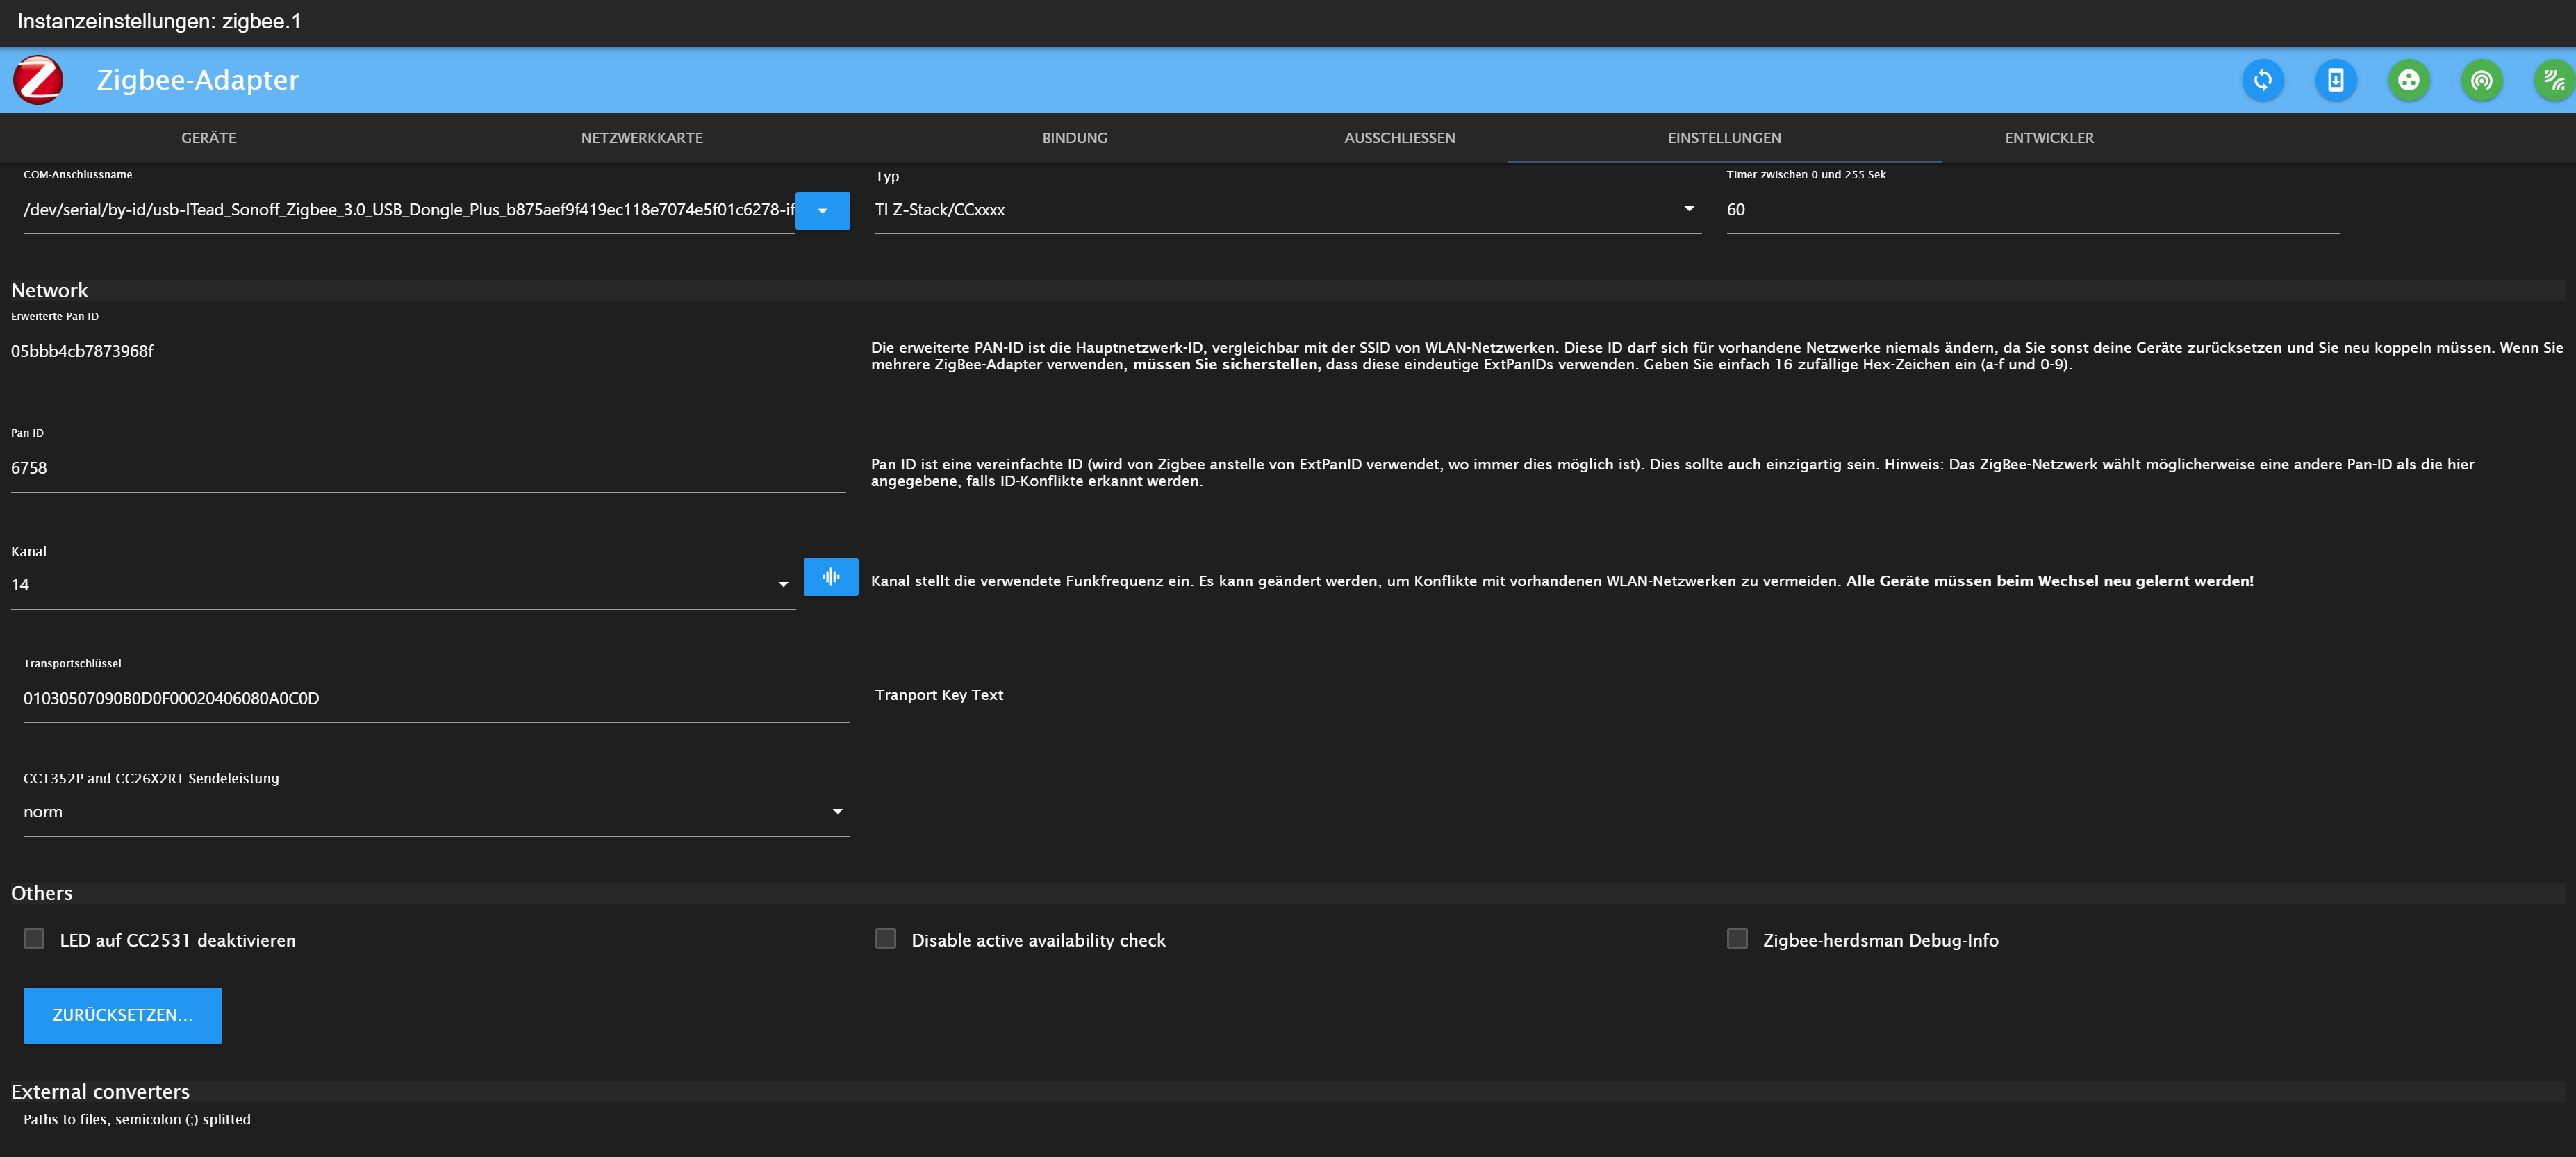Open the Sendeleistung norm dropdown

pos(435,812)
